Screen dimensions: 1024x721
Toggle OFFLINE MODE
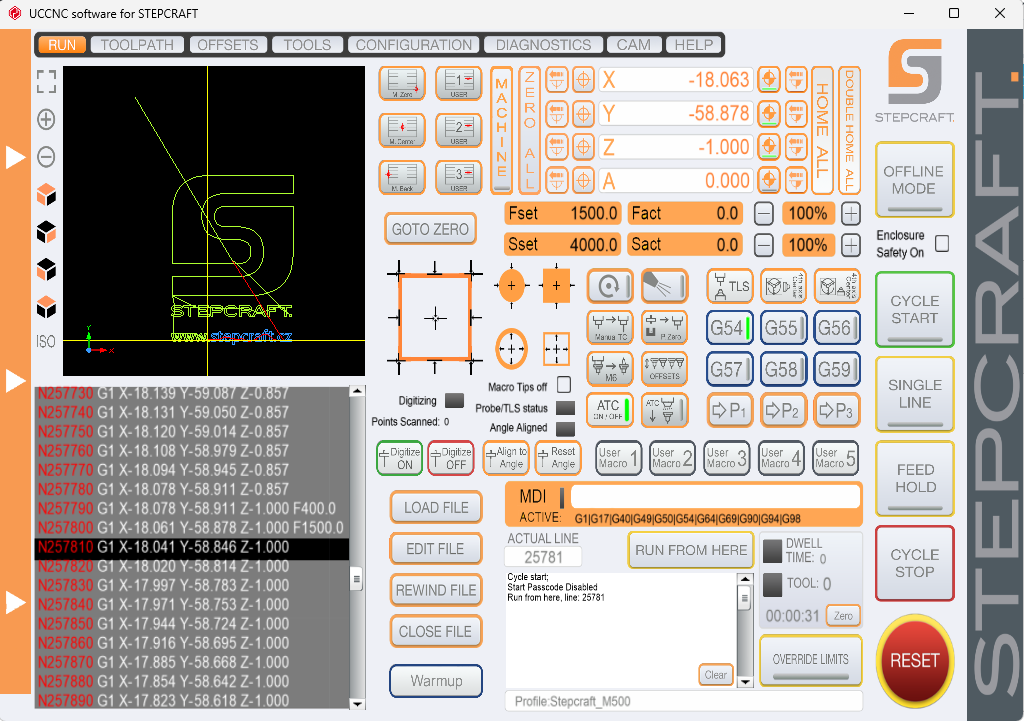point(914,180)
